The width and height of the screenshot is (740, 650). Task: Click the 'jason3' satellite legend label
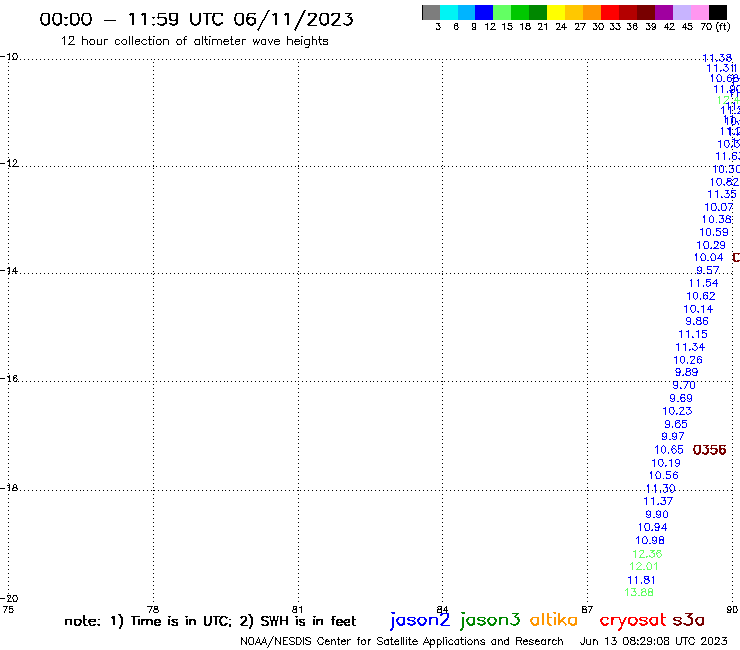pyautogui.click(x=490, y=620)
